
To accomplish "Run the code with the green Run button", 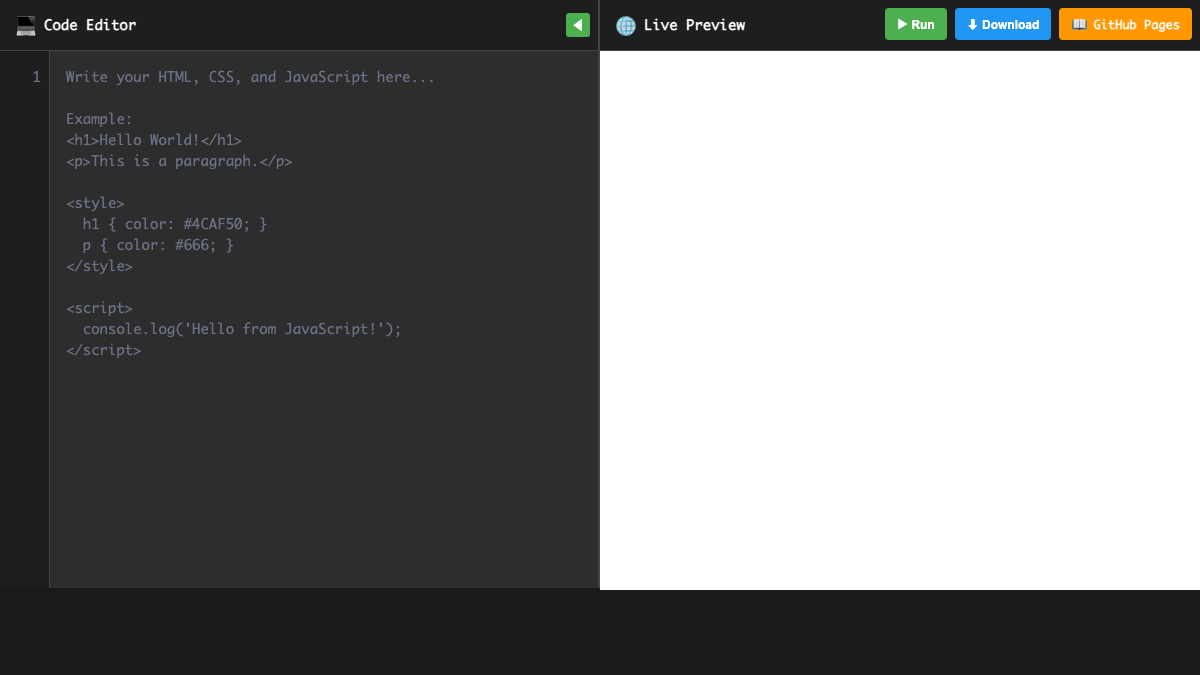I will pos(915,24).
